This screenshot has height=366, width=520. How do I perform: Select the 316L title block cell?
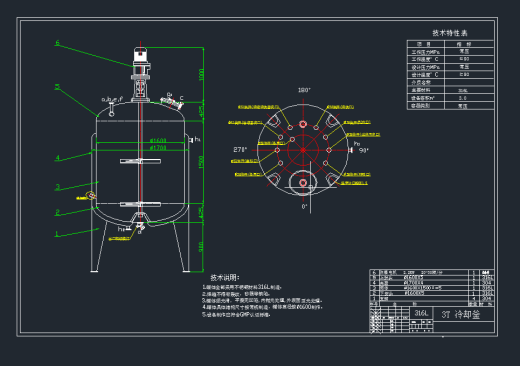(x=421, y=313)
